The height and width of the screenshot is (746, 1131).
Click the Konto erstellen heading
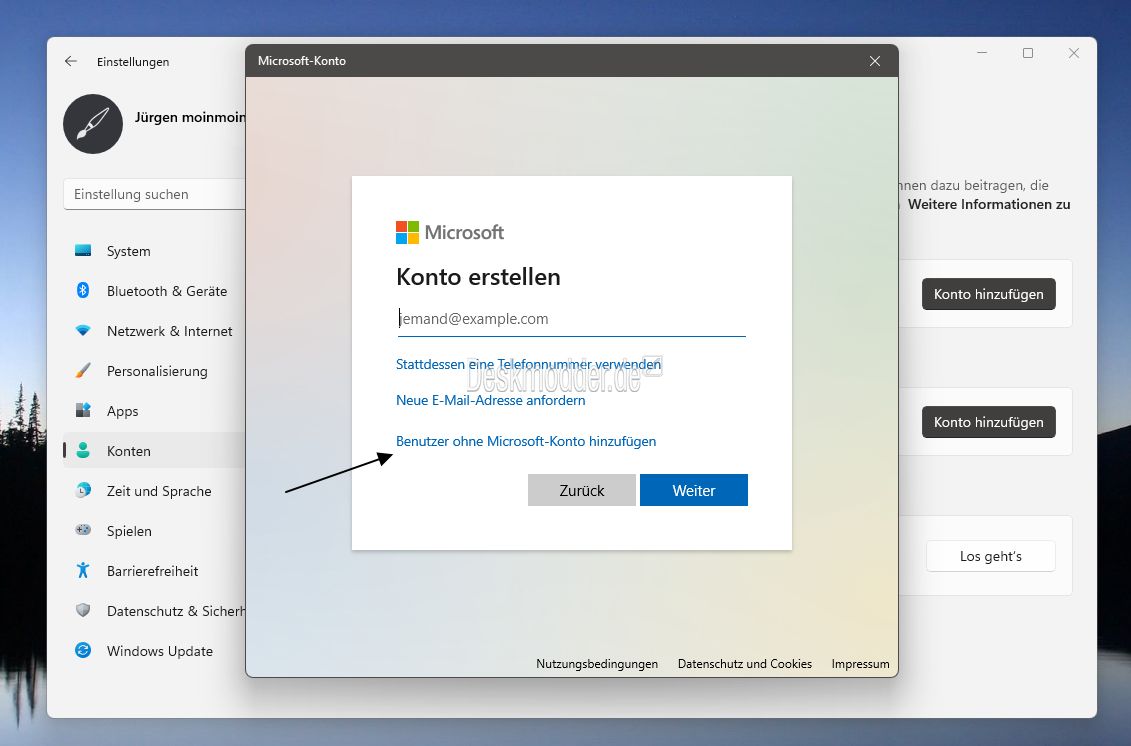coord(478,277)
